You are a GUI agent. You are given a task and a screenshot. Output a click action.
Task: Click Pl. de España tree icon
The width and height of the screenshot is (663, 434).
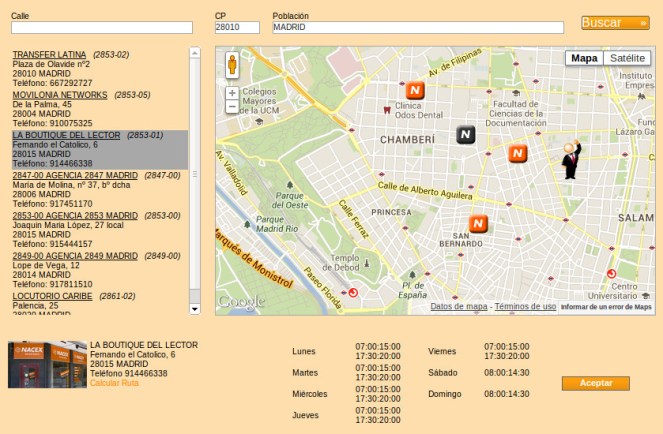412,275
